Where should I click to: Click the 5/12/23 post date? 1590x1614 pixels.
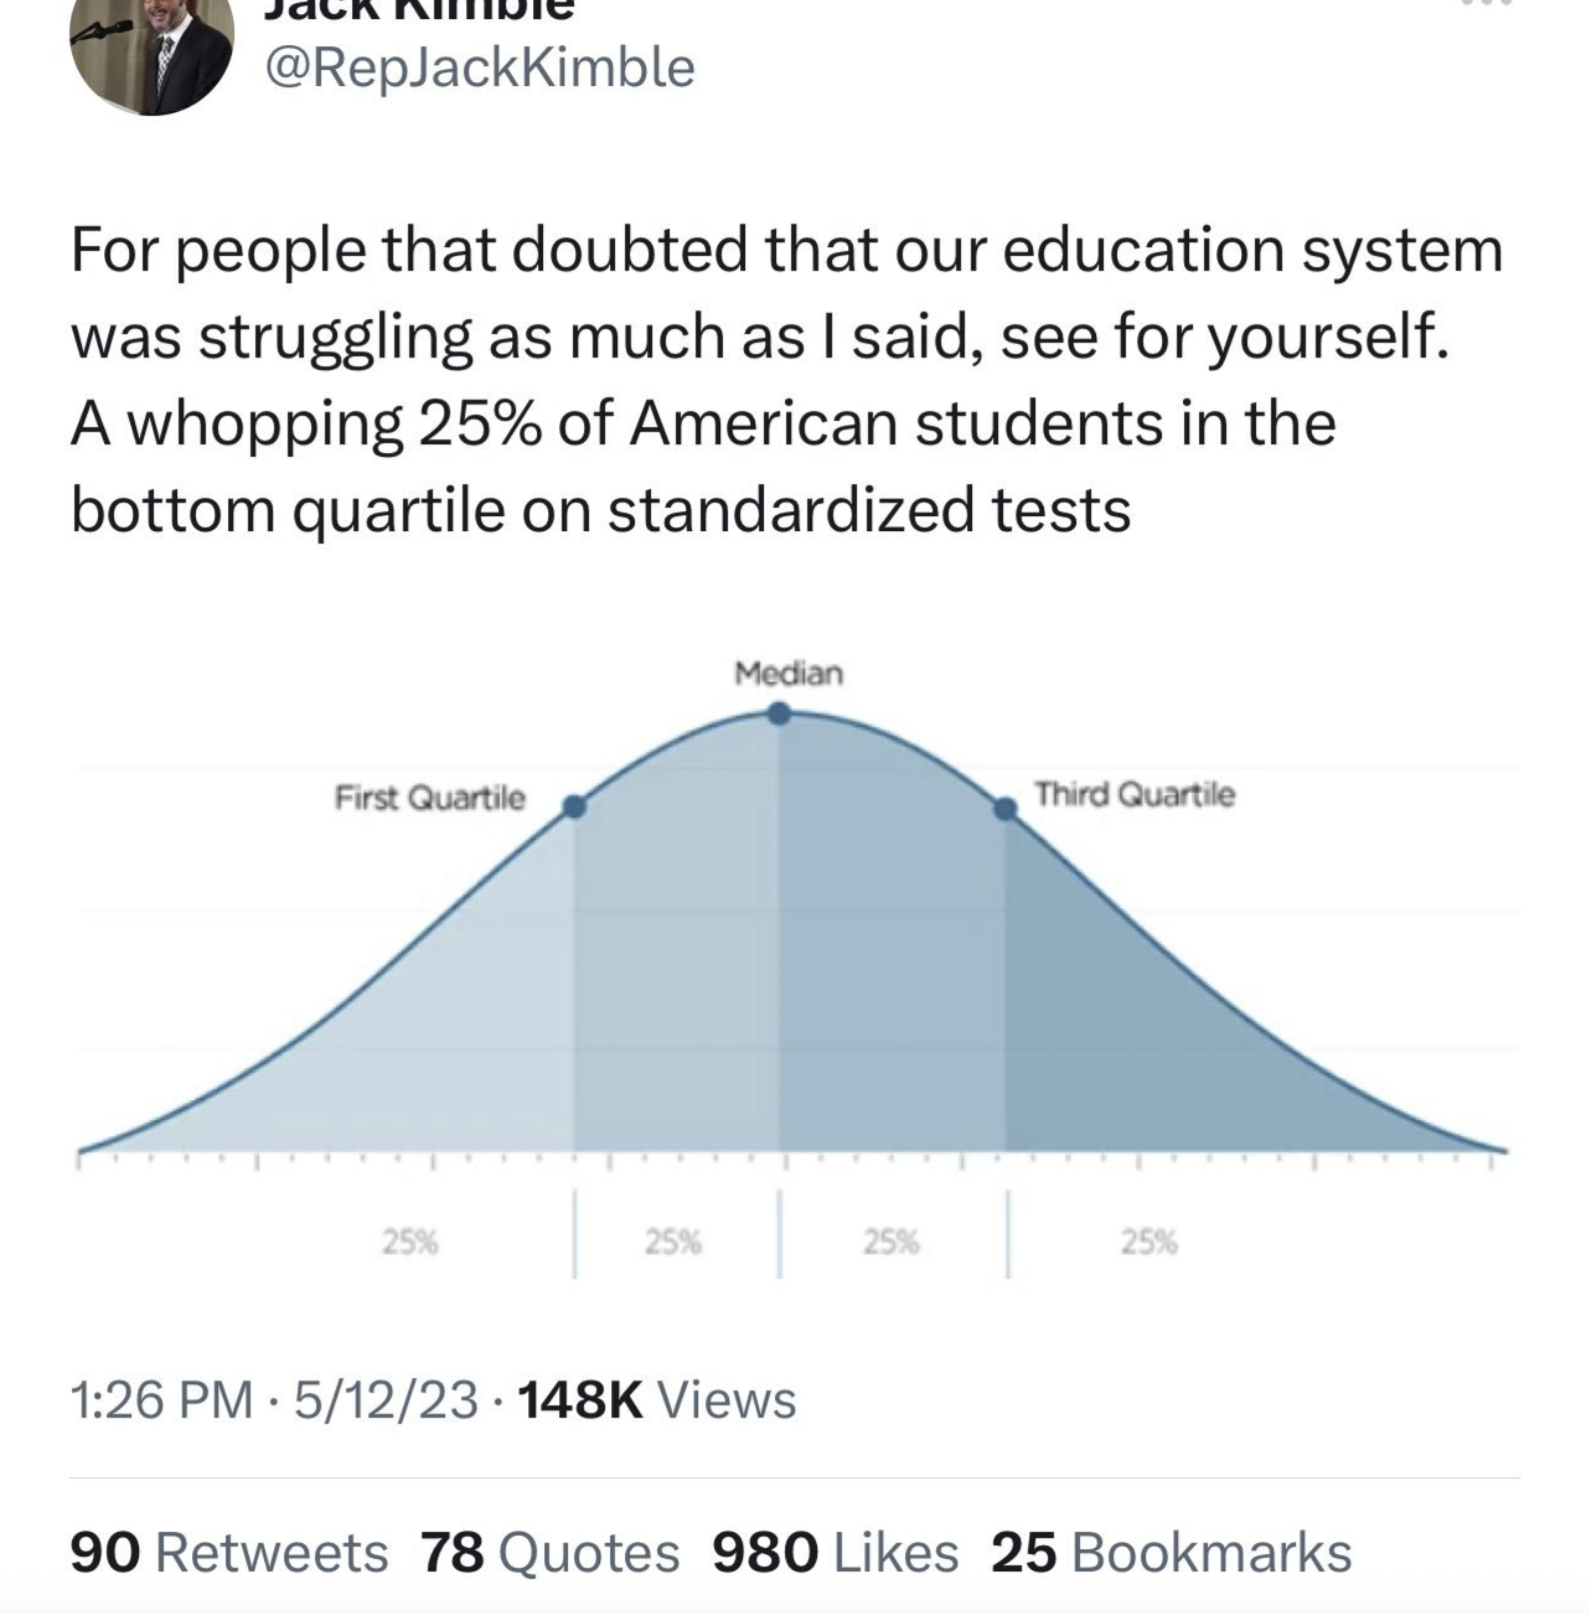[385, 1399]
